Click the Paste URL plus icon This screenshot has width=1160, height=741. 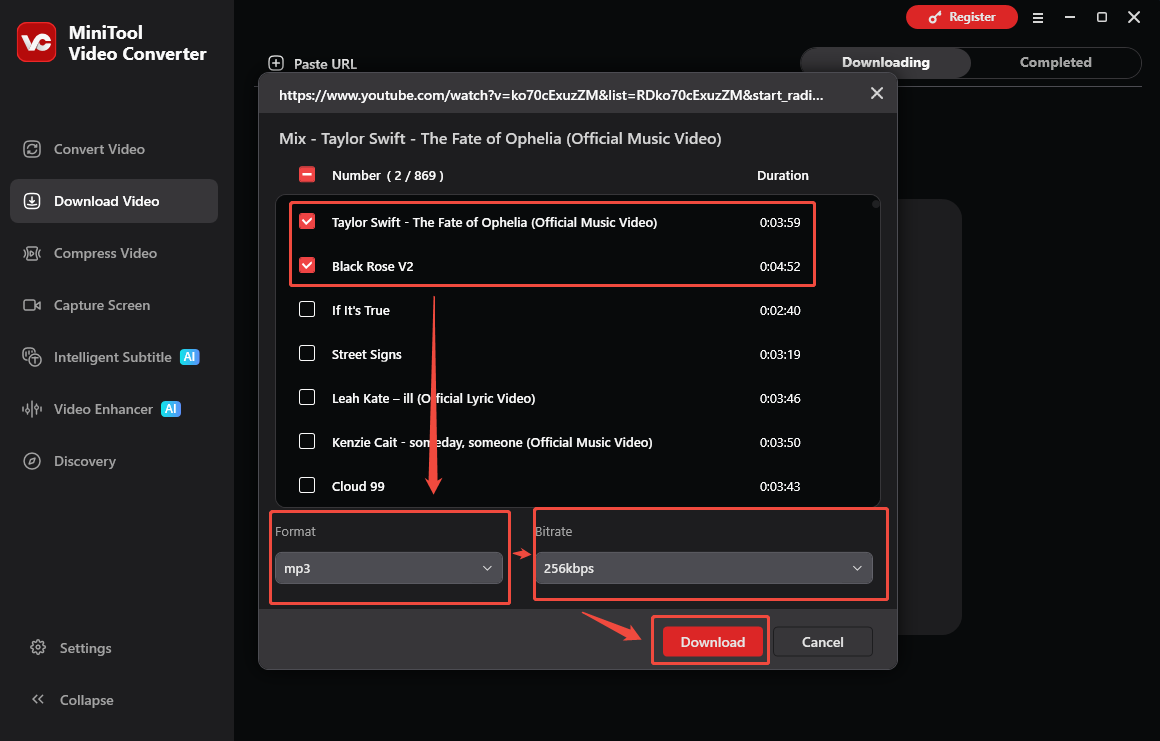tap(276, 64)
